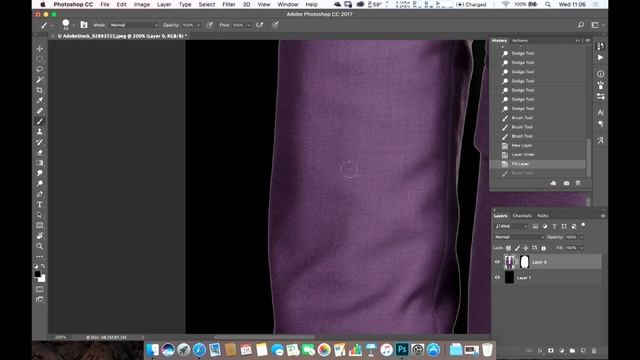The image size is (640, 360).
Task: Enable airbrush-style build-up
Action: [x=260, y=25]
